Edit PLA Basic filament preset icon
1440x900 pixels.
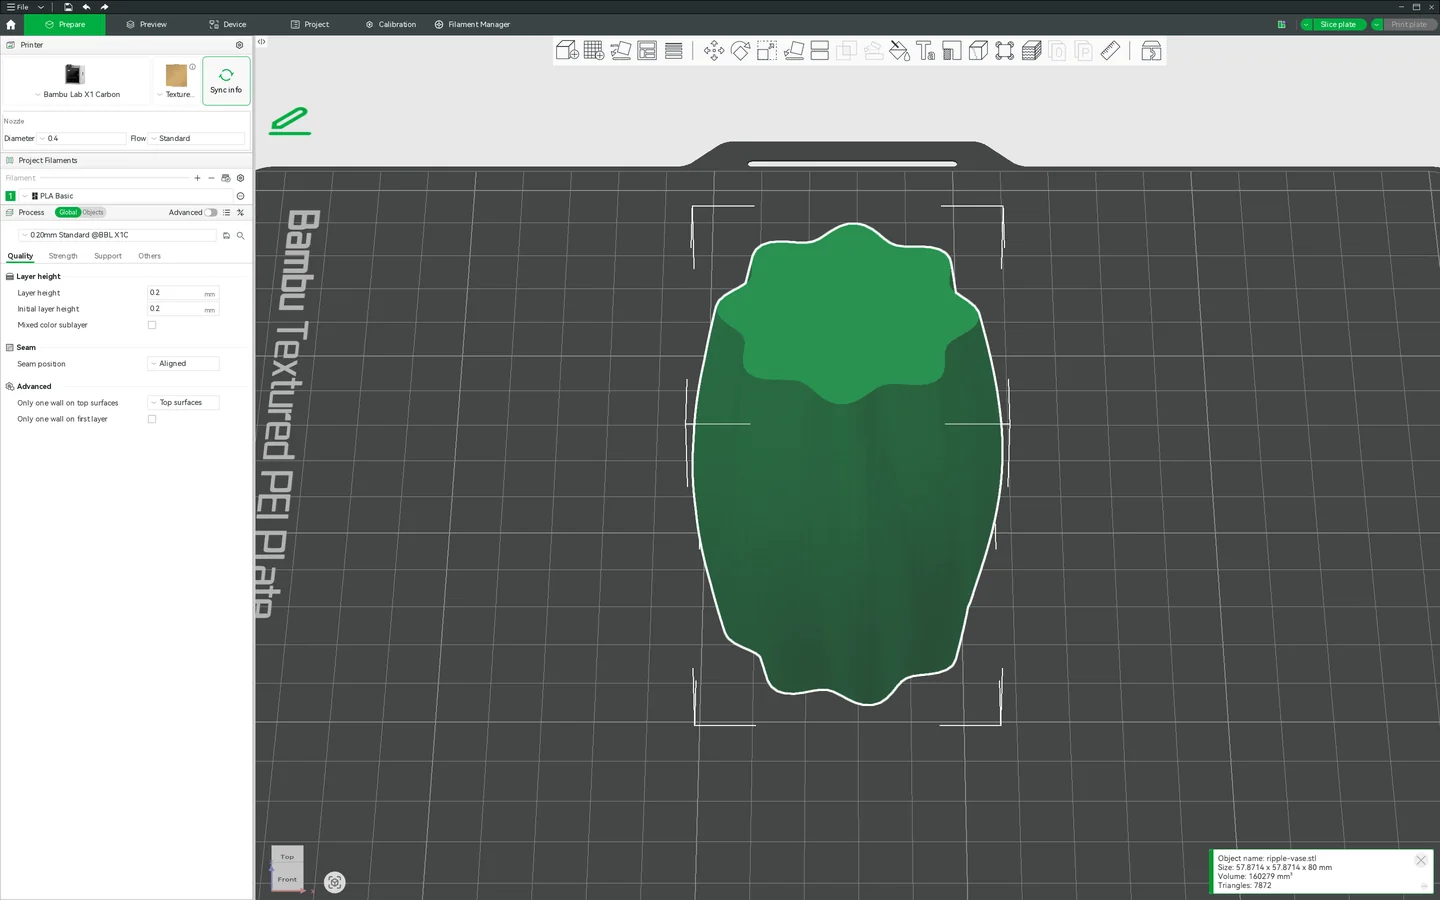(x=240, y=196)
